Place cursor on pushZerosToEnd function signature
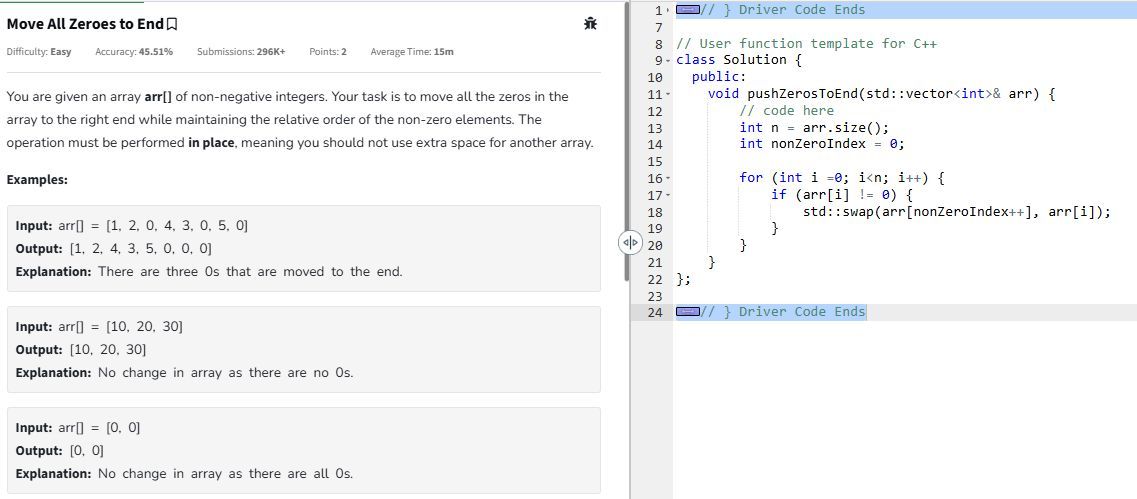 pyautogui.click(x=881, y=94)
